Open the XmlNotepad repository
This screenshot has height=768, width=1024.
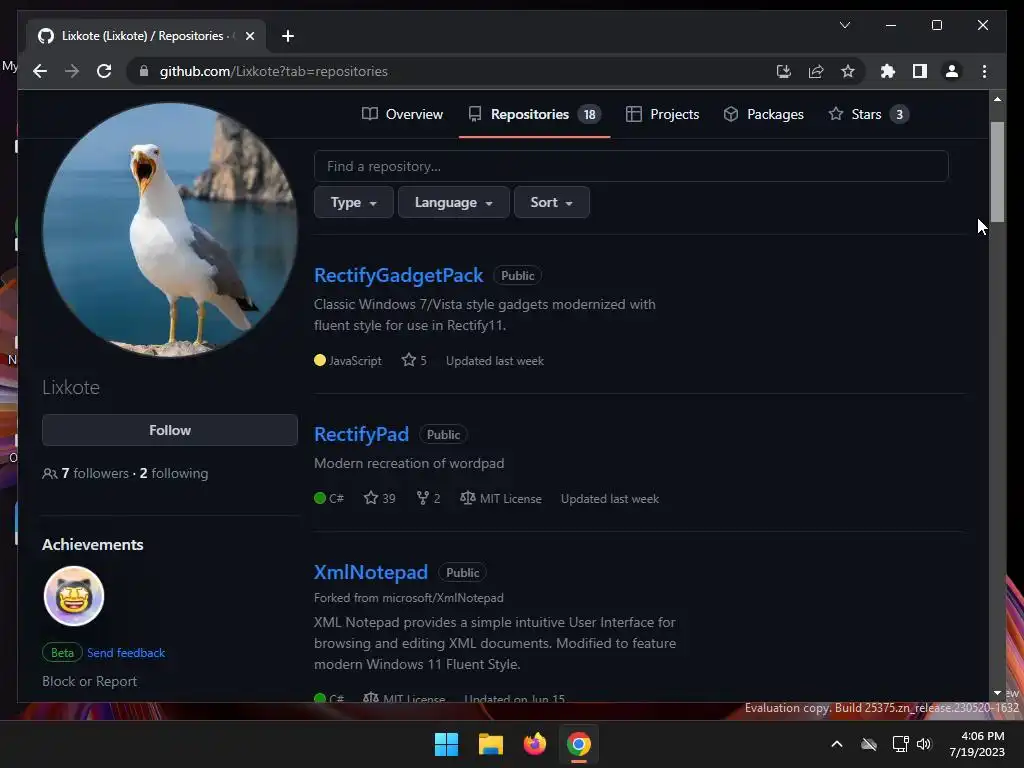[371, 572]
